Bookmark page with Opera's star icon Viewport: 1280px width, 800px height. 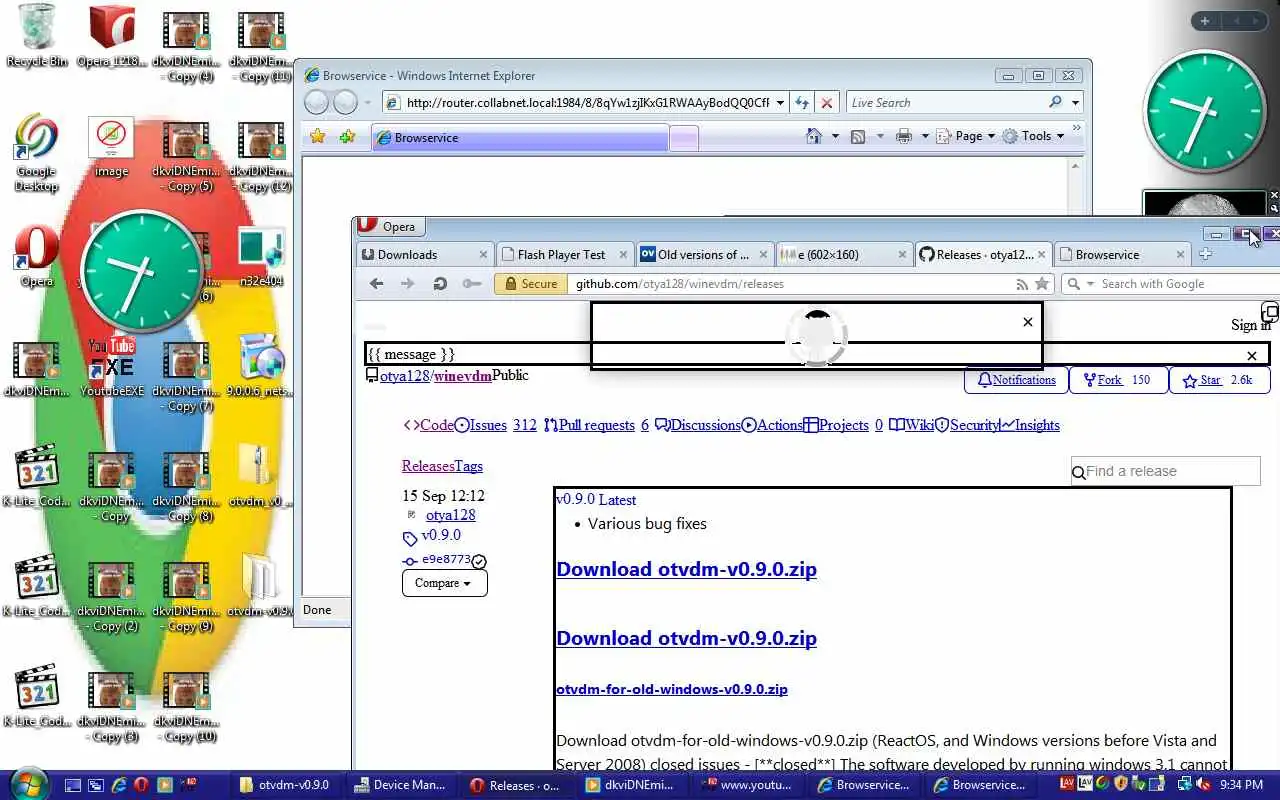tap(1042, 284)
